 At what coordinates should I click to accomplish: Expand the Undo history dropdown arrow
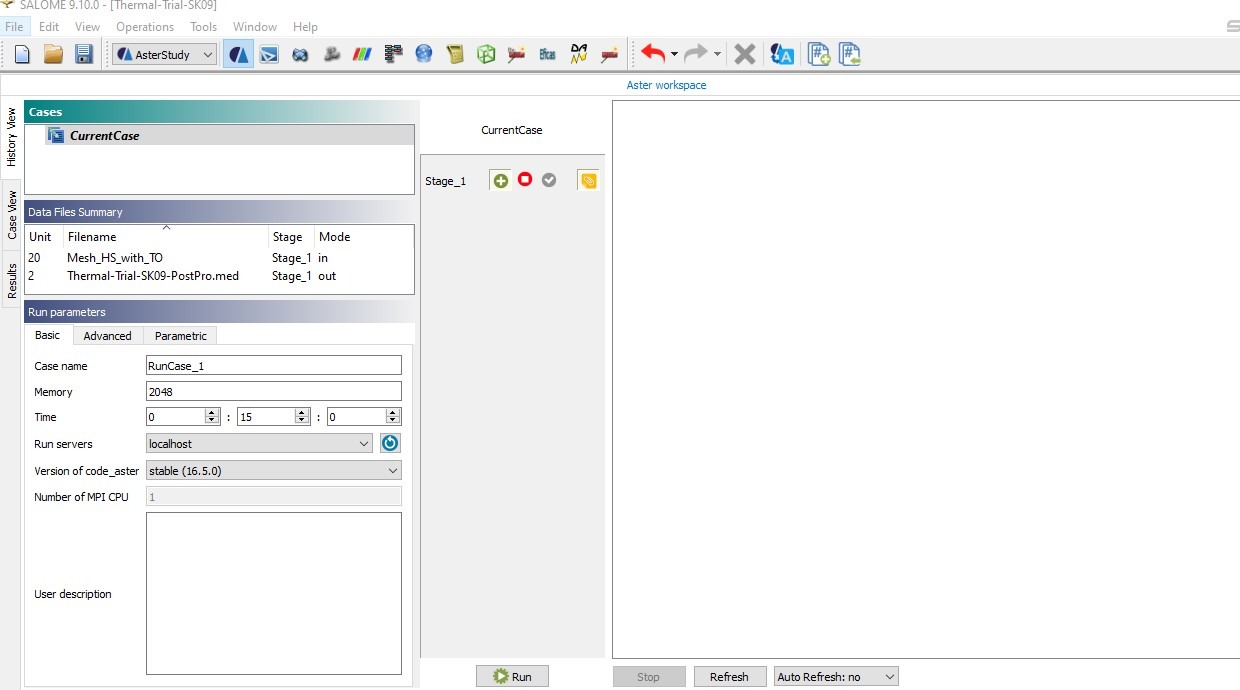(674, 55)
